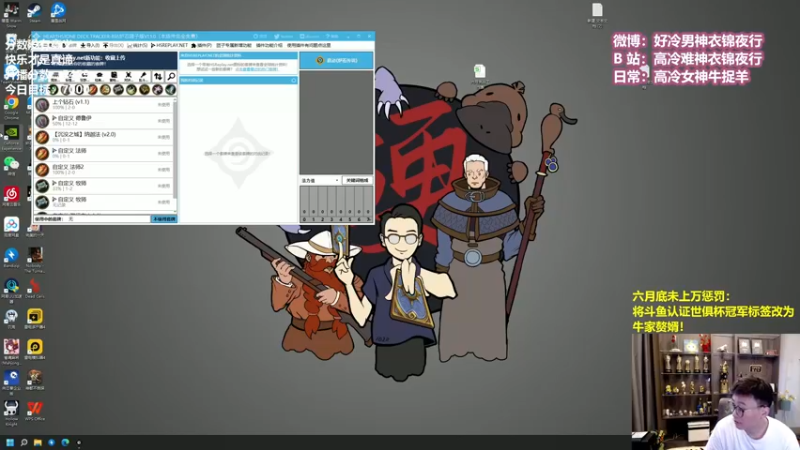Open the 统计 (Statistics) menu
This screenshot has width=800, height=450.
point(136,45)
